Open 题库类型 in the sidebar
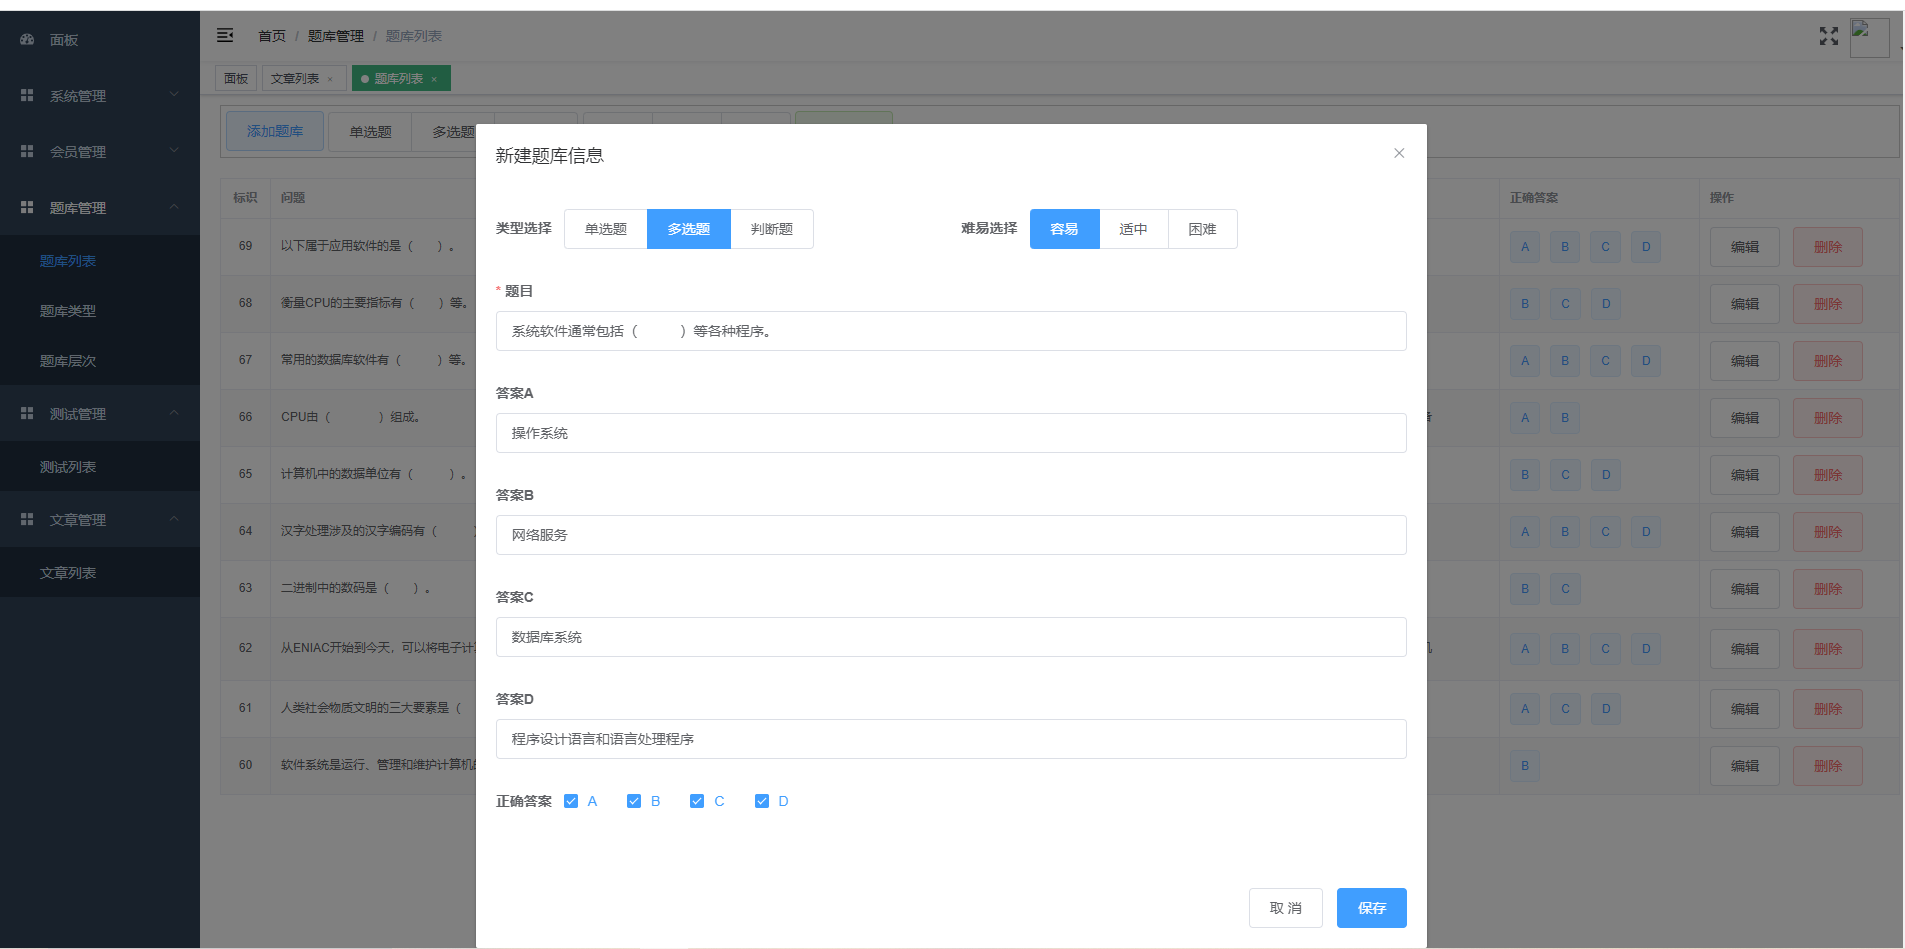 click(x=100, y=311)
